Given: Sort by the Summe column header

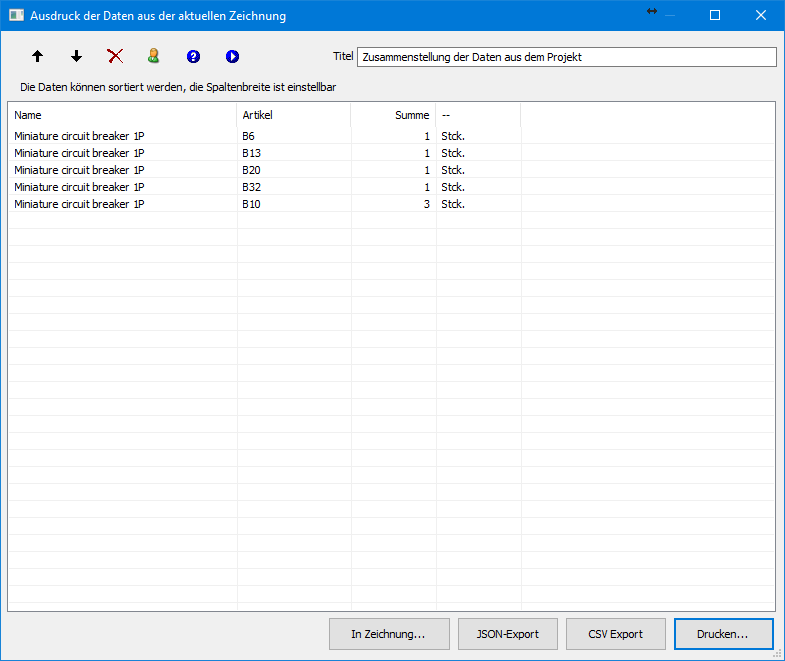Looking at the screenshot, I should [x=393, y=115].
